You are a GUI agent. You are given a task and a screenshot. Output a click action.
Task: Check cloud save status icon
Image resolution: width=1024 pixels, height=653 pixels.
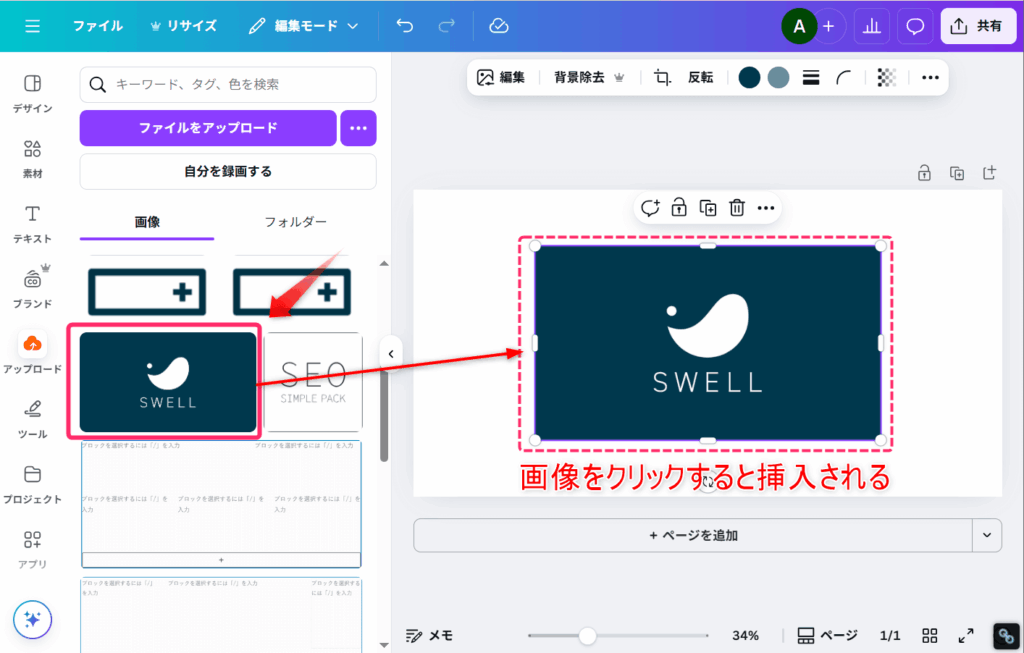click(499, 26)
